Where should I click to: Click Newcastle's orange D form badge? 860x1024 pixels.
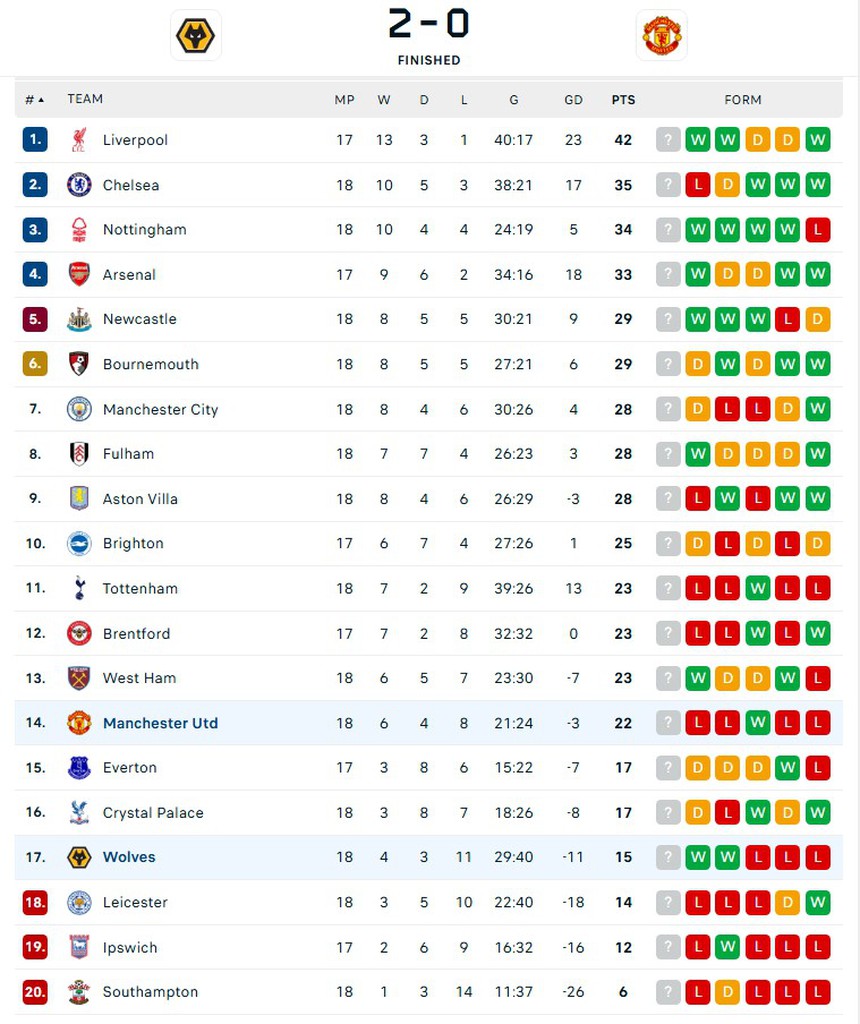click(818, 319)
